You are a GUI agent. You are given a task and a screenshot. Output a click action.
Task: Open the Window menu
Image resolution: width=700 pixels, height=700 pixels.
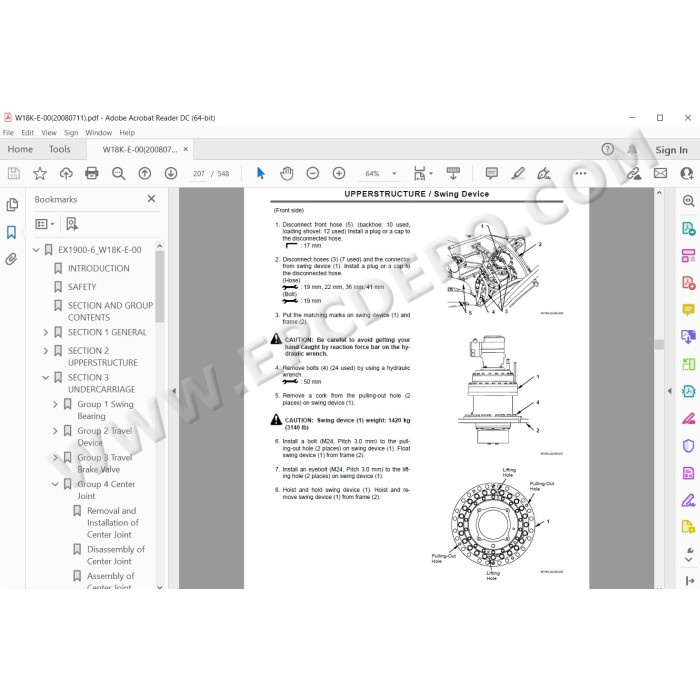[99, 133]
